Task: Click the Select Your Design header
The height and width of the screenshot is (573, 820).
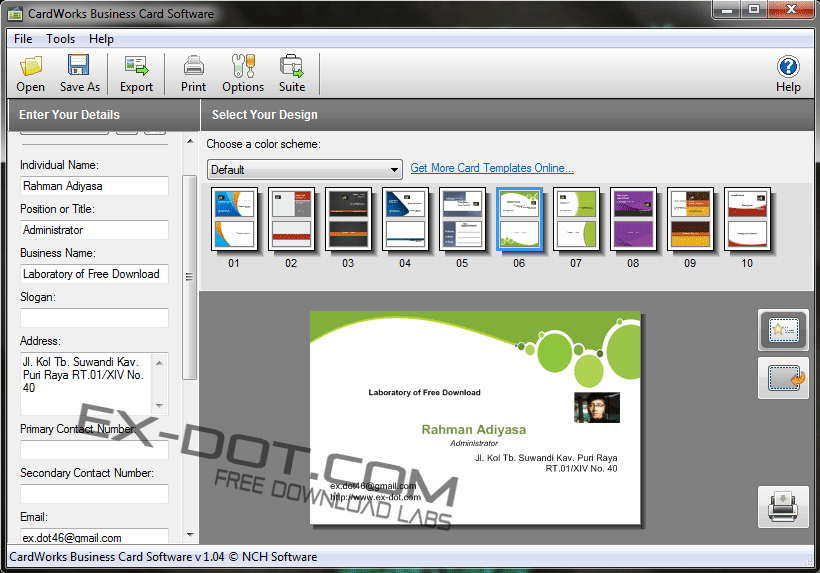Action: point(265,115)
